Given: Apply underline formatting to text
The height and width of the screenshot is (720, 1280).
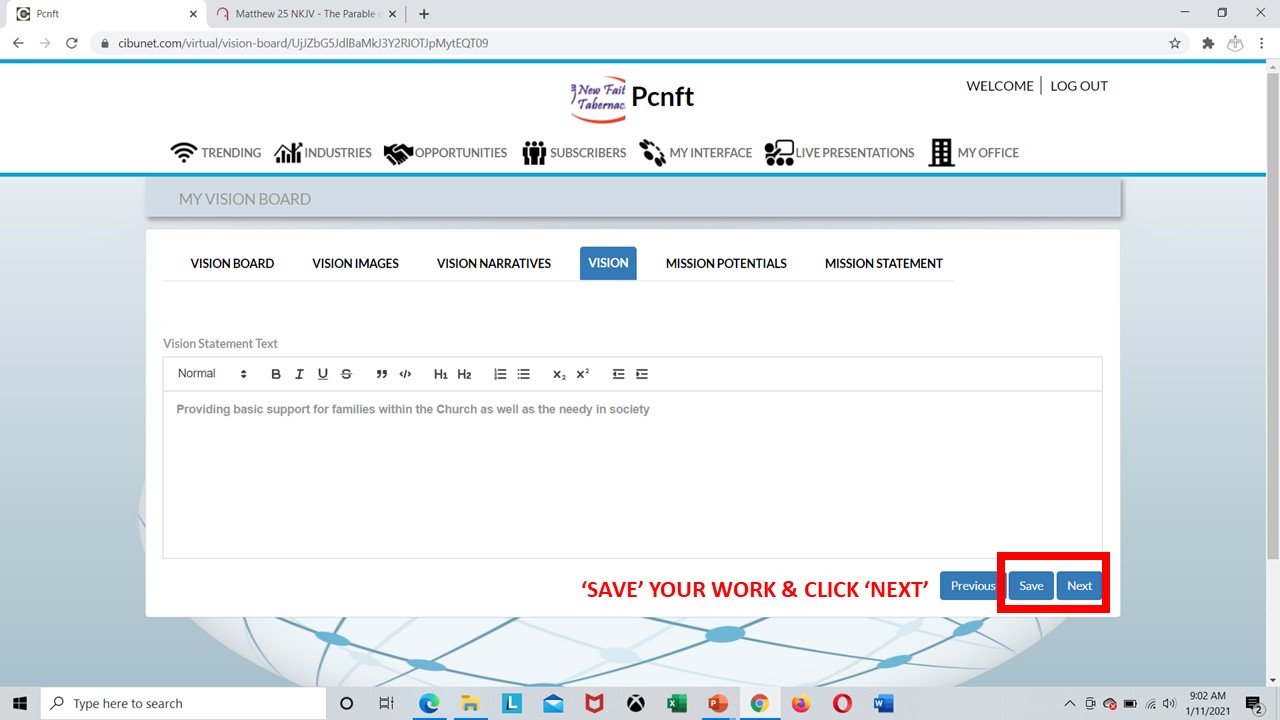Looking at the screenshot, I should tap(322, 374).
